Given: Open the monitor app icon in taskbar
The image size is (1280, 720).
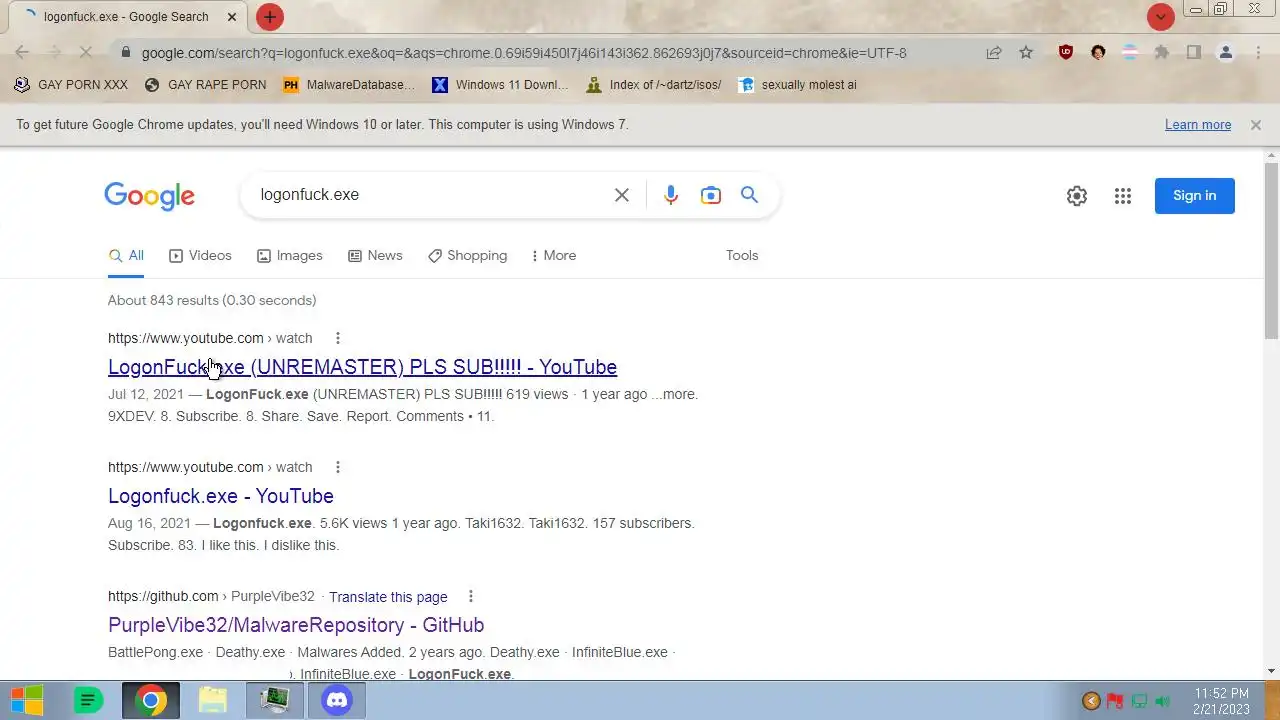Looking at the screenshot, I should [275, 700].
